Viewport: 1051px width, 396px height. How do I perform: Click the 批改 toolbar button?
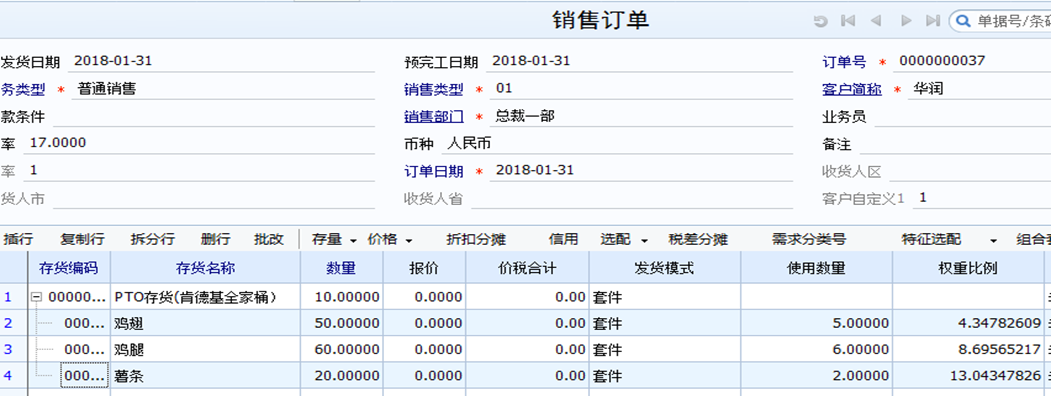(269, 239)
